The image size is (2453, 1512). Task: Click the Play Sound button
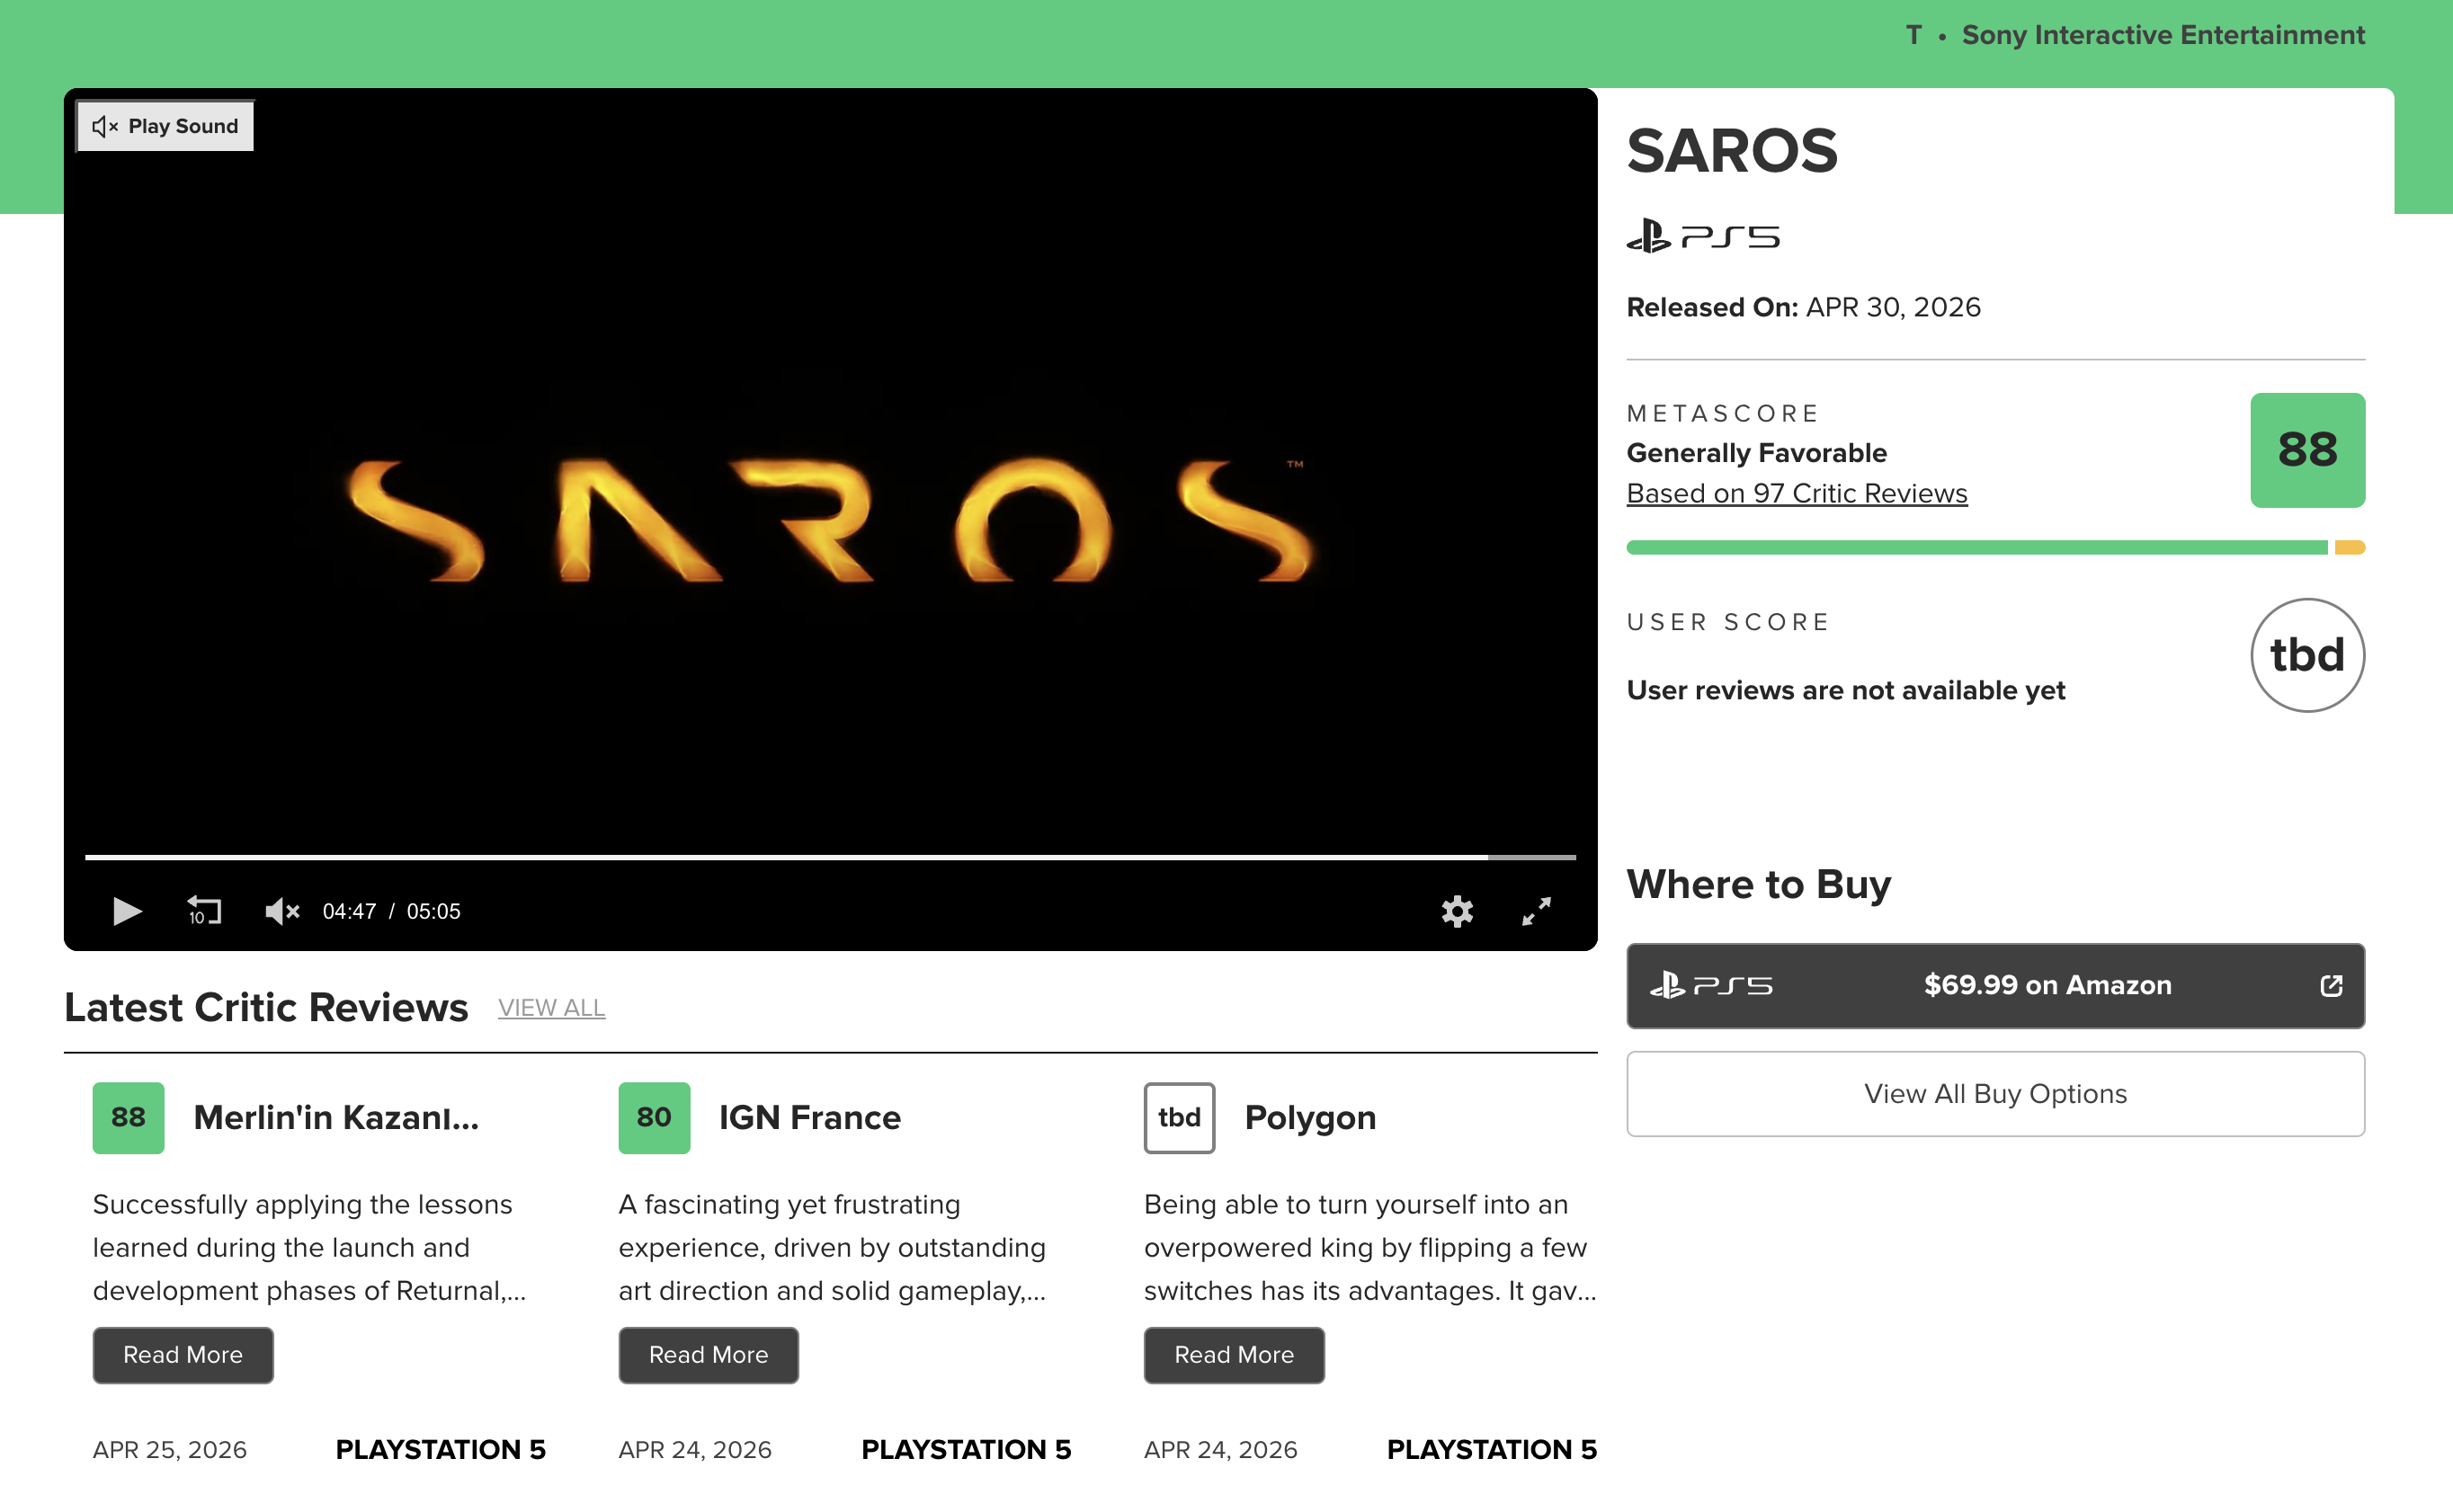tap(166, 126)
